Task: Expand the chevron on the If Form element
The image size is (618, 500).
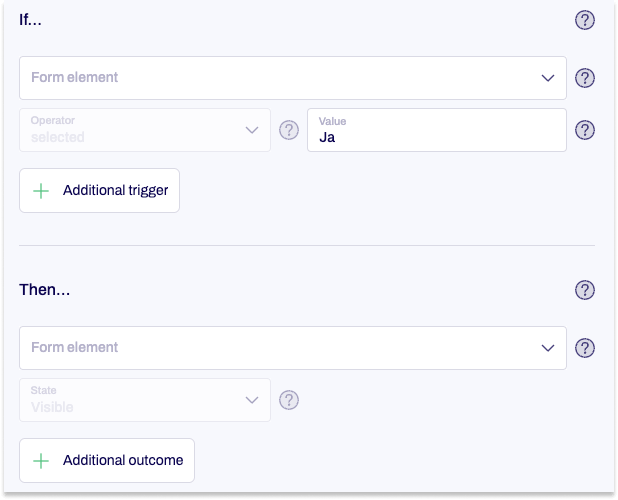Action: 547,78
